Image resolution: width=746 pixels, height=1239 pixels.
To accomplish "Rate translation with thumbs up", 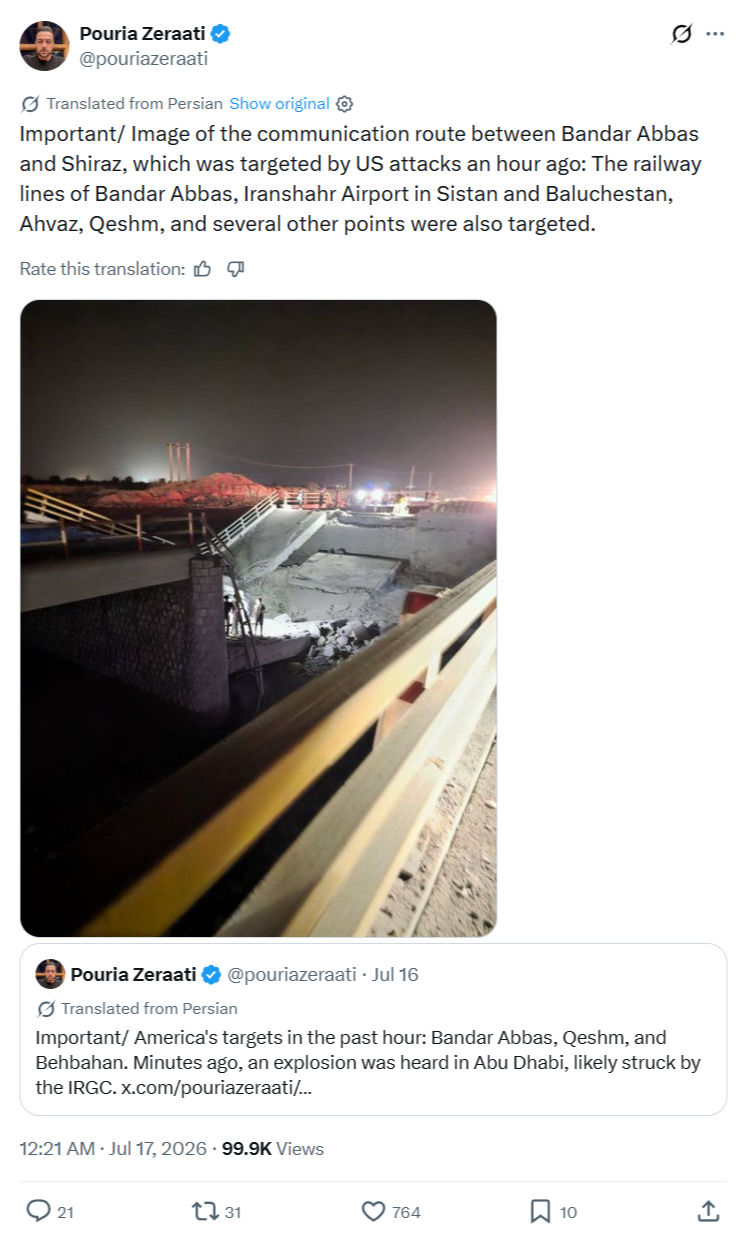I will [x=203, y=268].
